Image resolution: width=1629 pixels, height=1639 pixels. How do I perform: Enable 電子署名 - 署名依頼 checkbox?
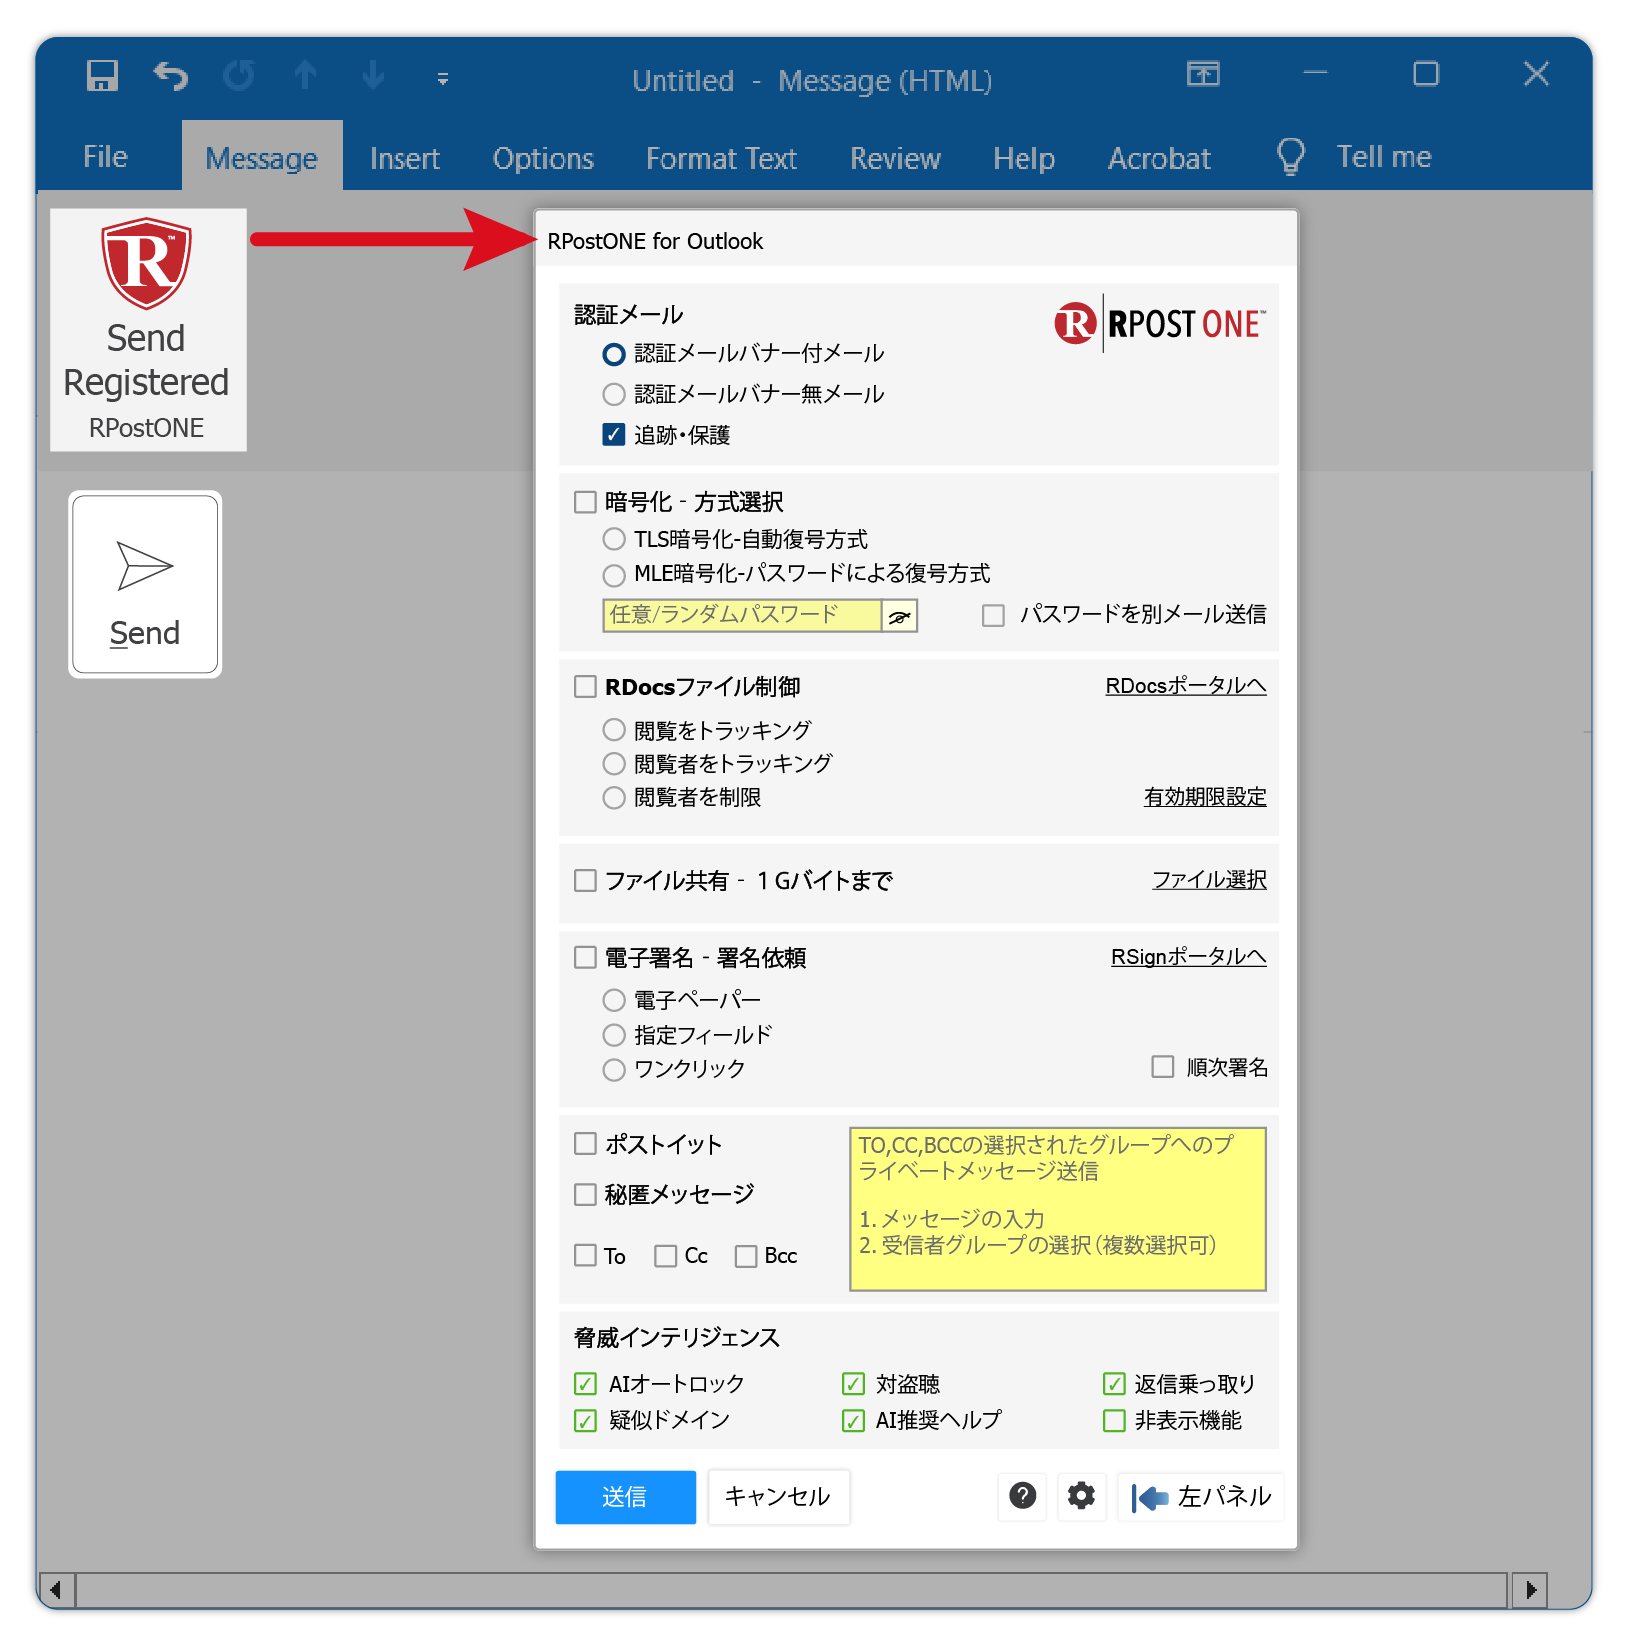[585, 958]
